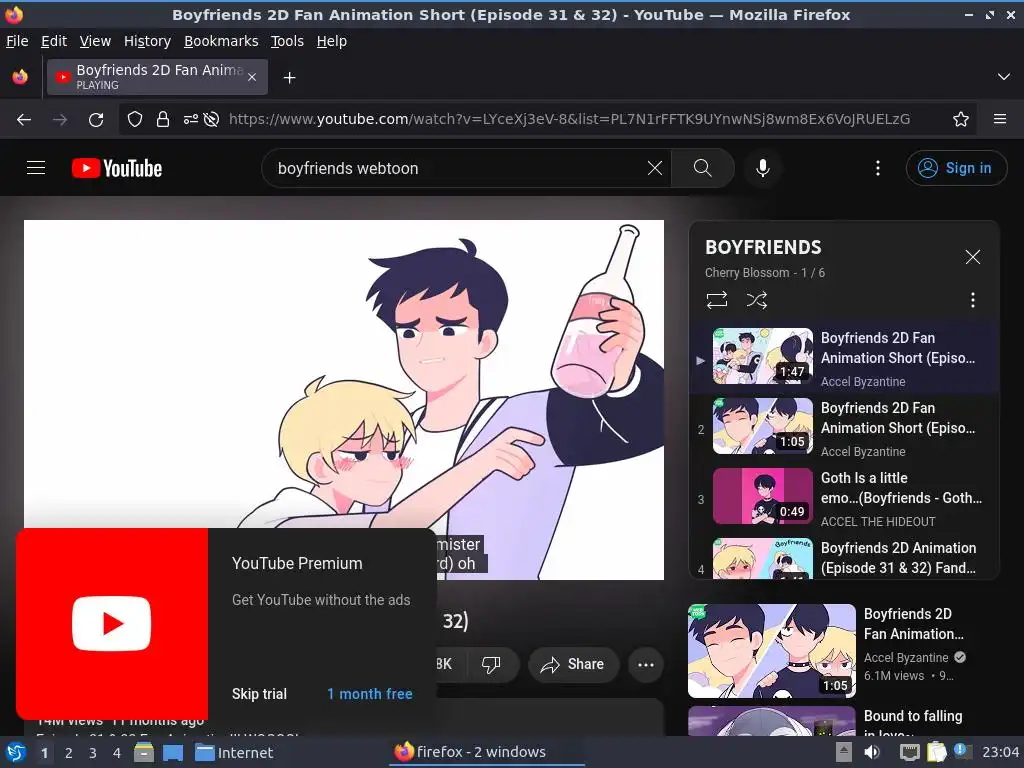
Task: Open the site permissions icon in the address bar
Action: [x=190, y=120]
